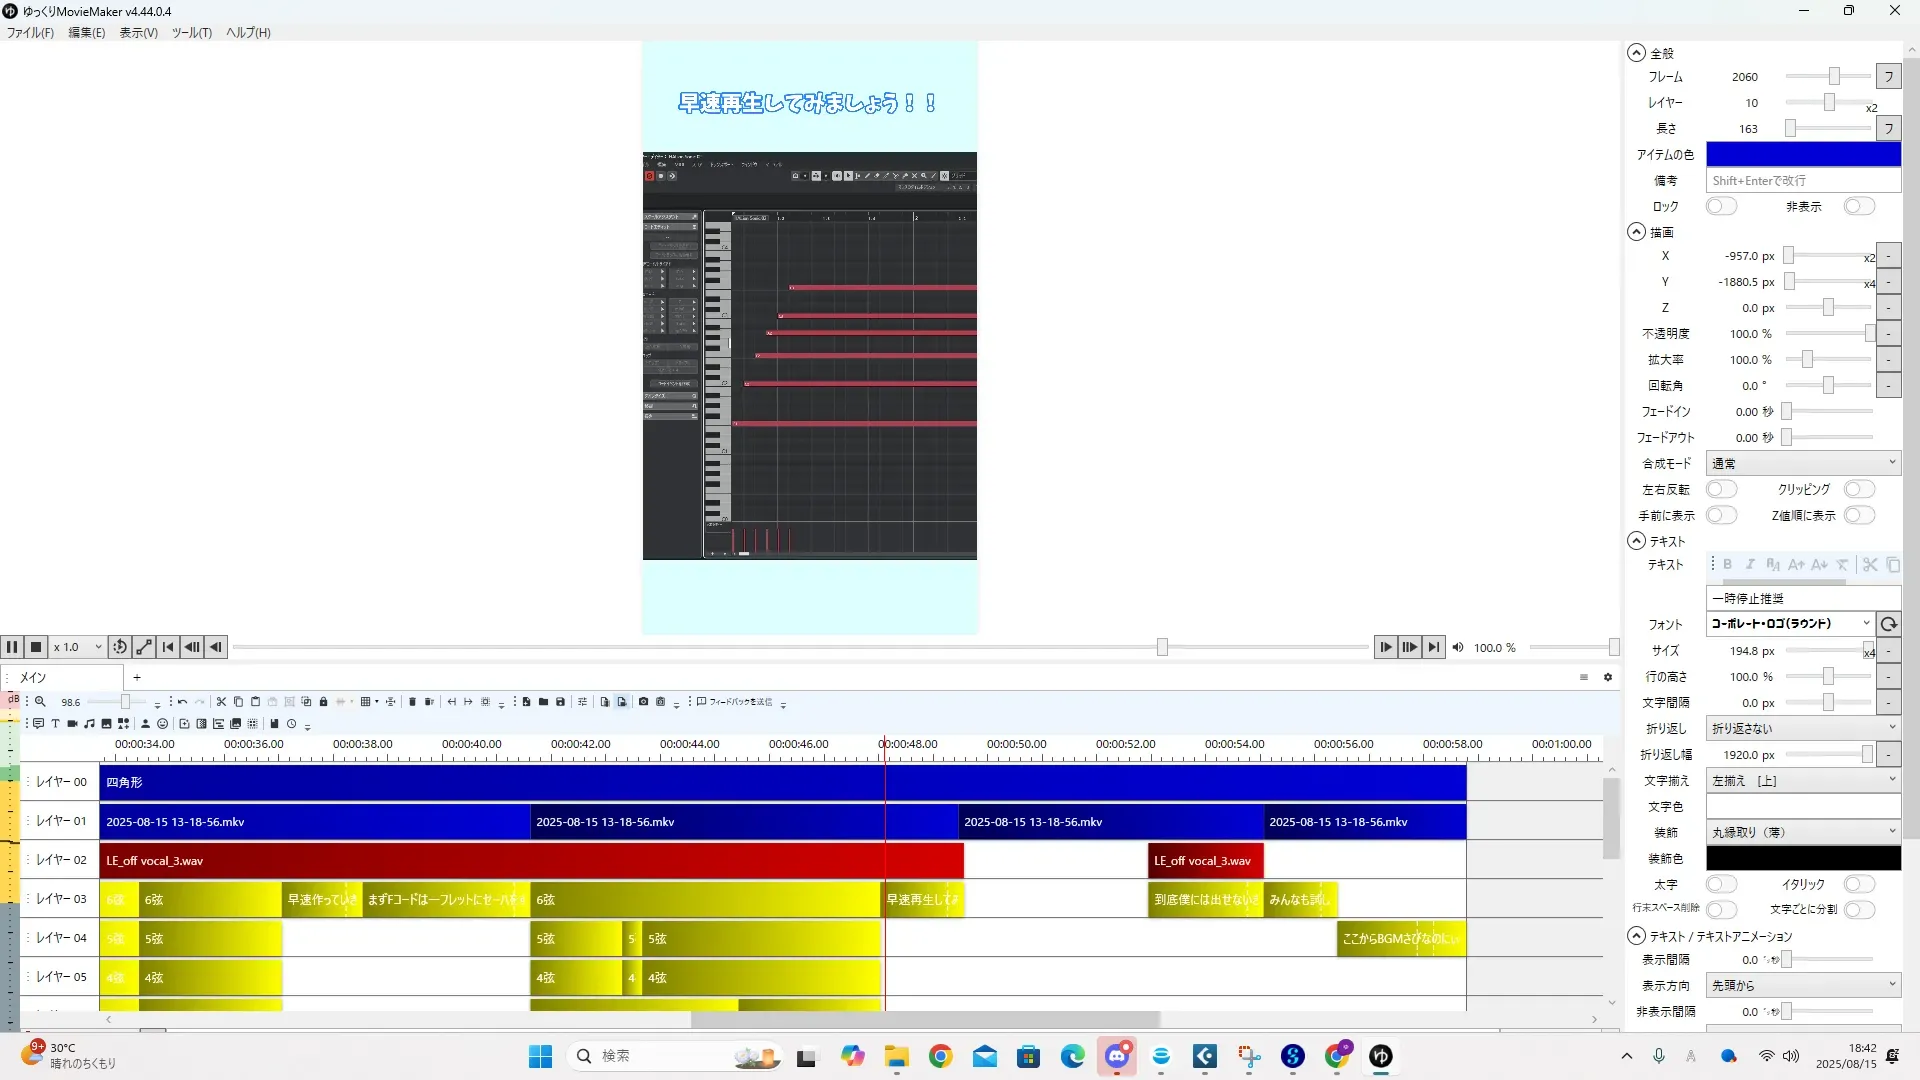Click the stop playback button
The image size is (1920, 1080).
(x=36, y=647)
